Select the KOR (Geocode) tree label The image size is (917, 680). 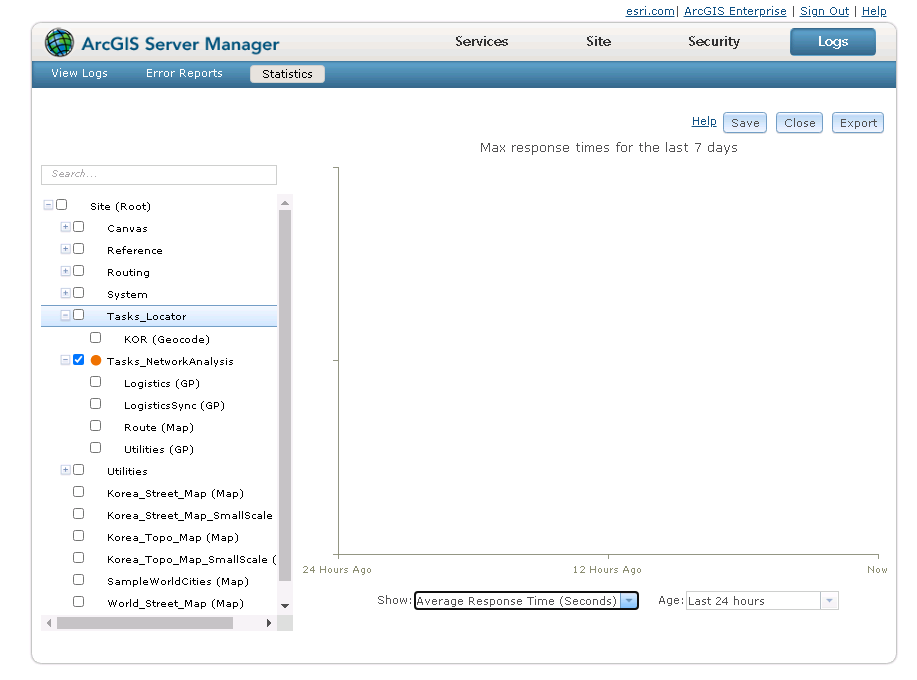tap(167, 339)
